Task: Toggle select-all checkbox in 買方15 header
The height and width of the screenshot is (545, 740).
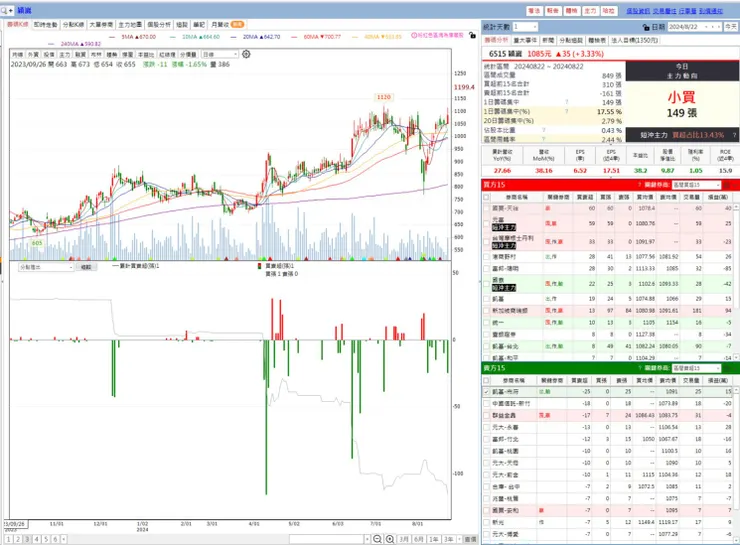Action: coord(486,197)
